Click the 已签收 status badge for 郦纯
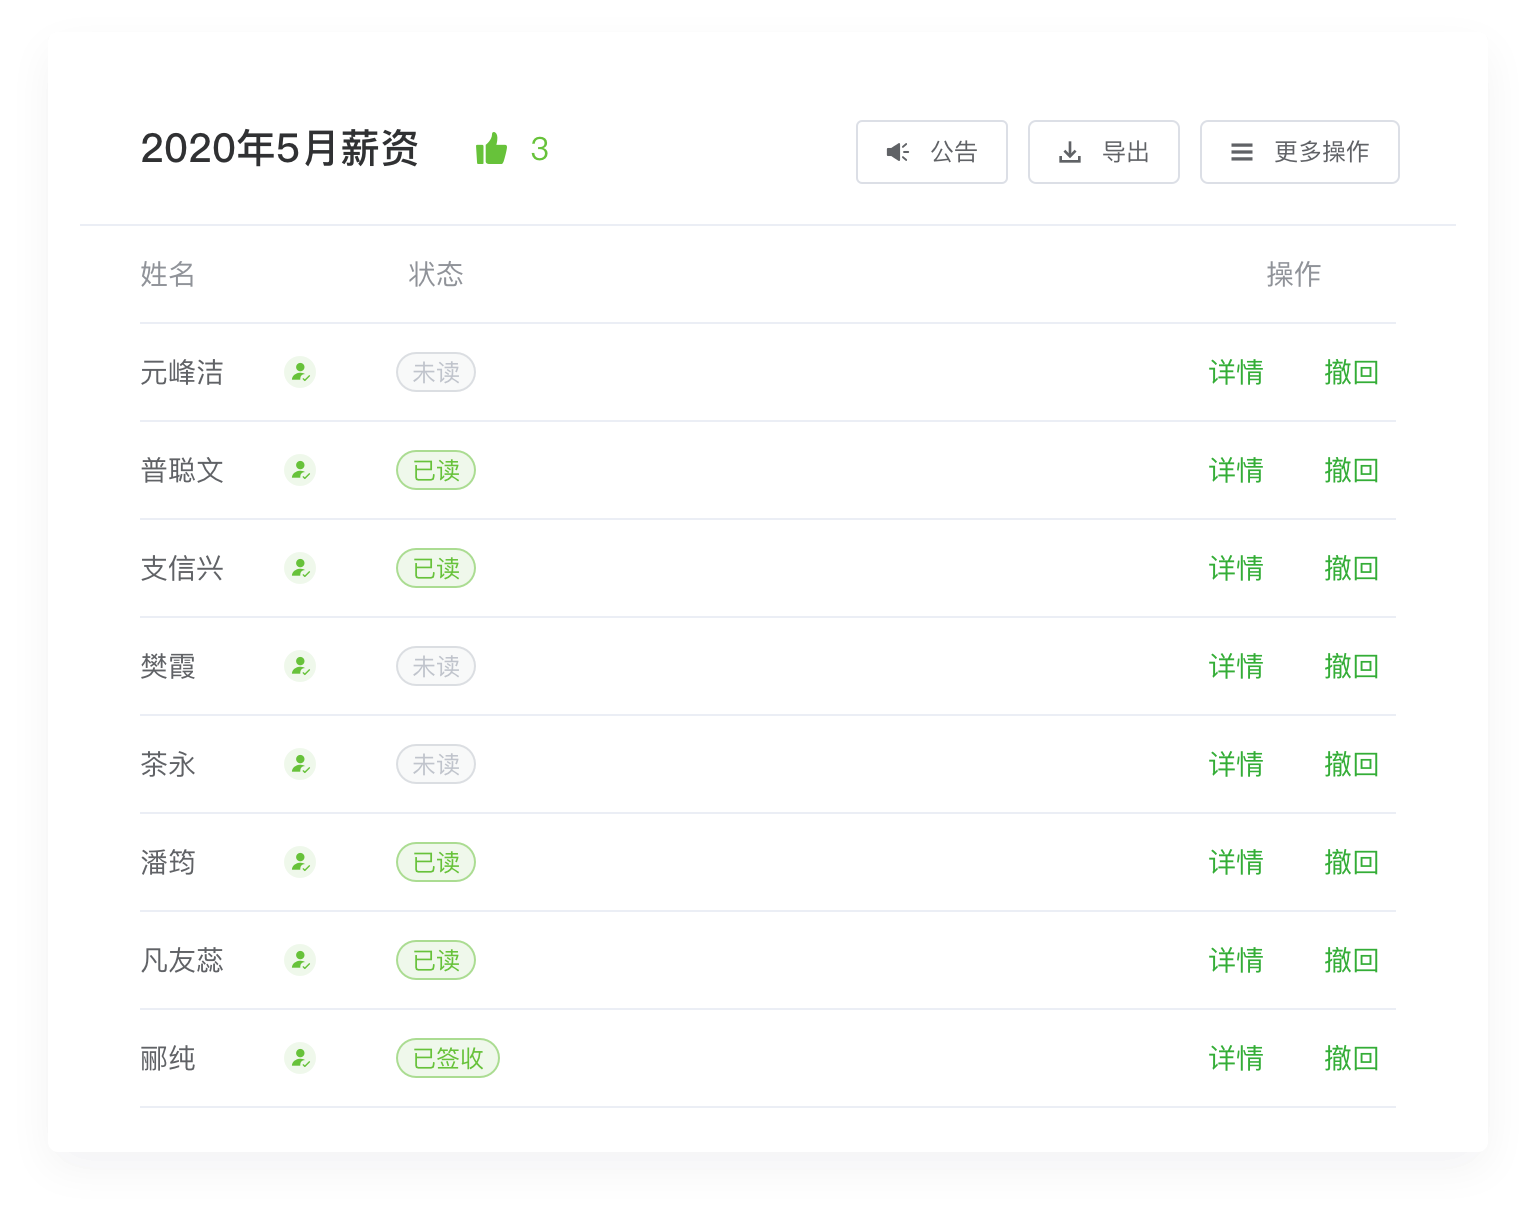Screen dimensions: 1536x1216 pyautogui.click(x=447, y=1058)
